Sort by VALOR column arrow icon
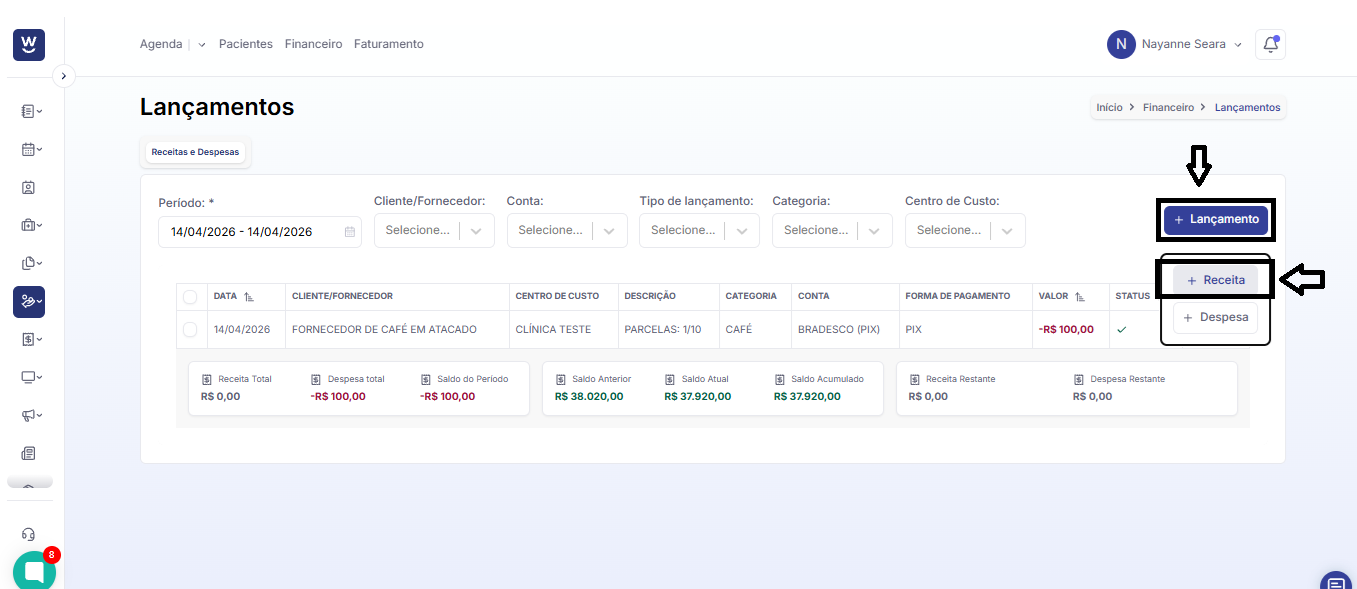 (x=1080, y=297)
